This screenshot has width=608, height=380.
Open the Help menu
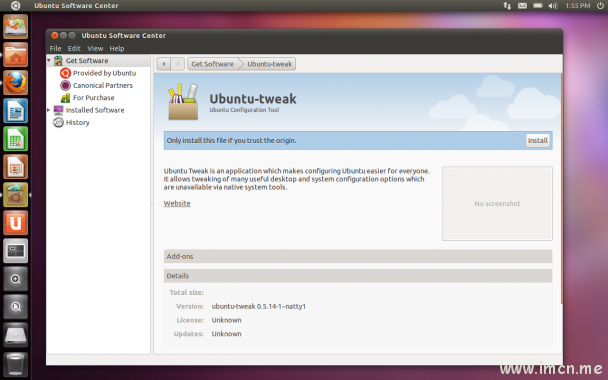pos(117,48)
